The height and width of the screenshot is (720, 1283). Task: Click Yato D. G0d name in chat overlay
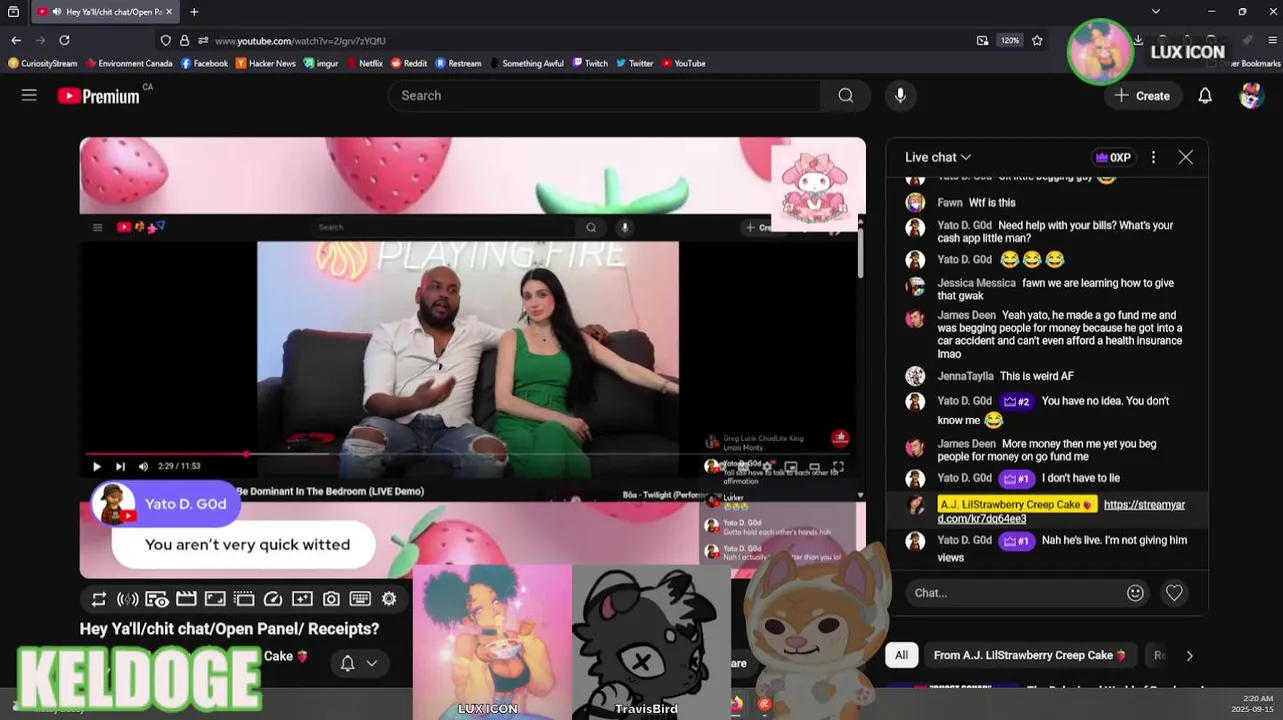(x=185, y=504)
